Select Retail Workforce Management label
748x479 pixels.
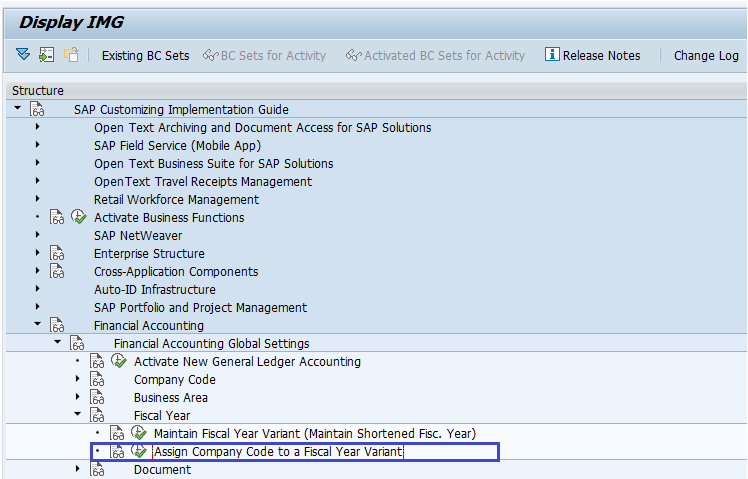[x=177, y=200]
